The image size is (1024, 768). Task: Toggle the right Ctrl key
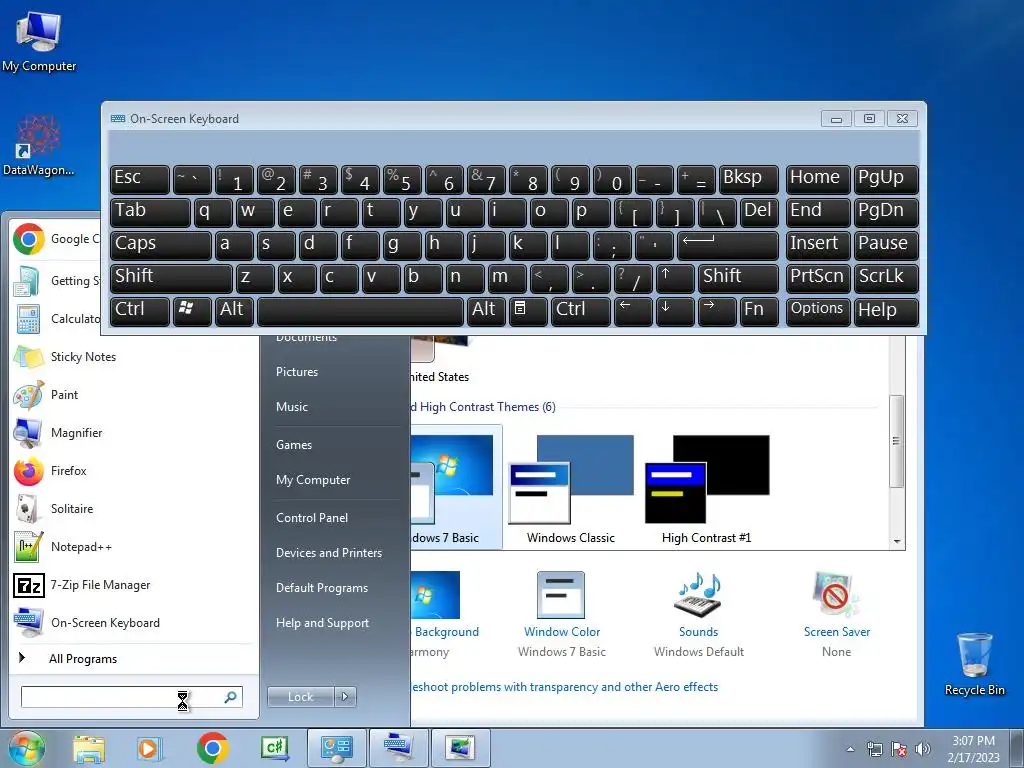click(x=581, y=310)
